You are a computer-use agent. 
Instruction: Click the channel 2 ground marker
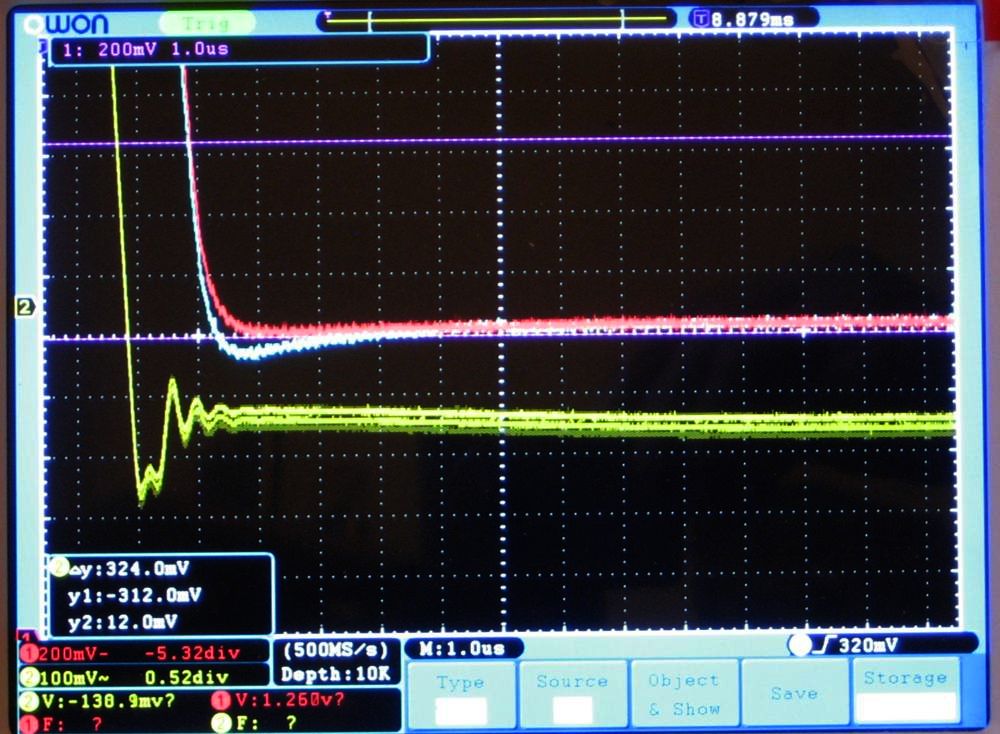point(25,307)
